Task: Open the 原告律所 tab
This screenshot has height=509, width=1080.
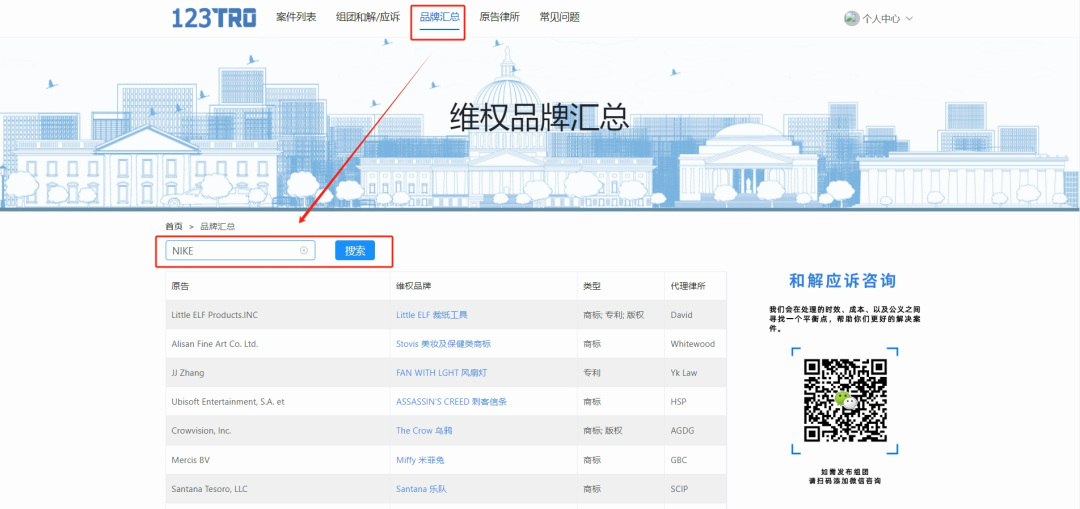Action: 499,17
